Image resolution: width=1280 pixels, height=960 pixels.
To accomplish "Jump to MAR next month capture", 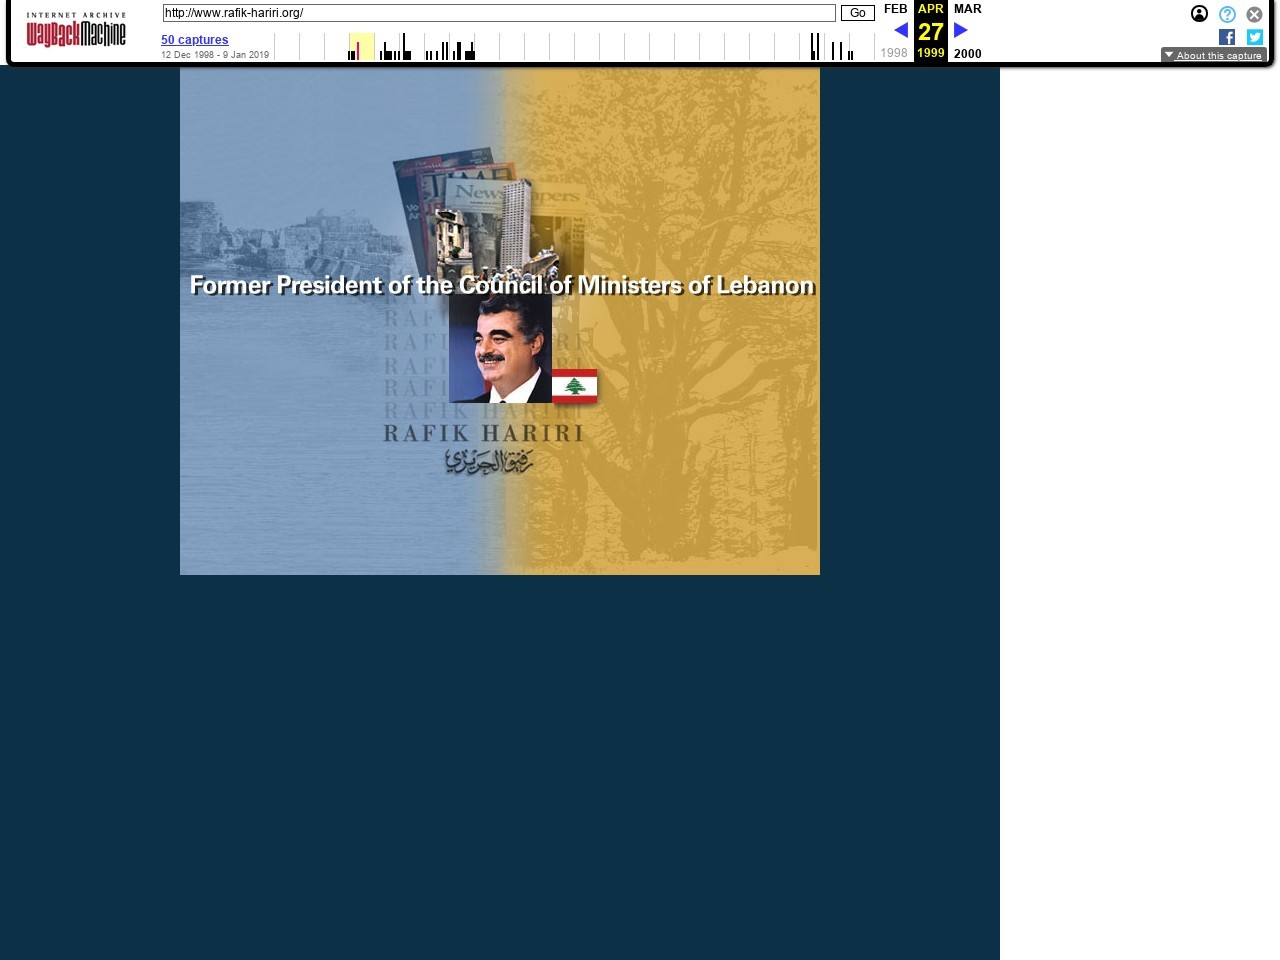I will 967,9.
